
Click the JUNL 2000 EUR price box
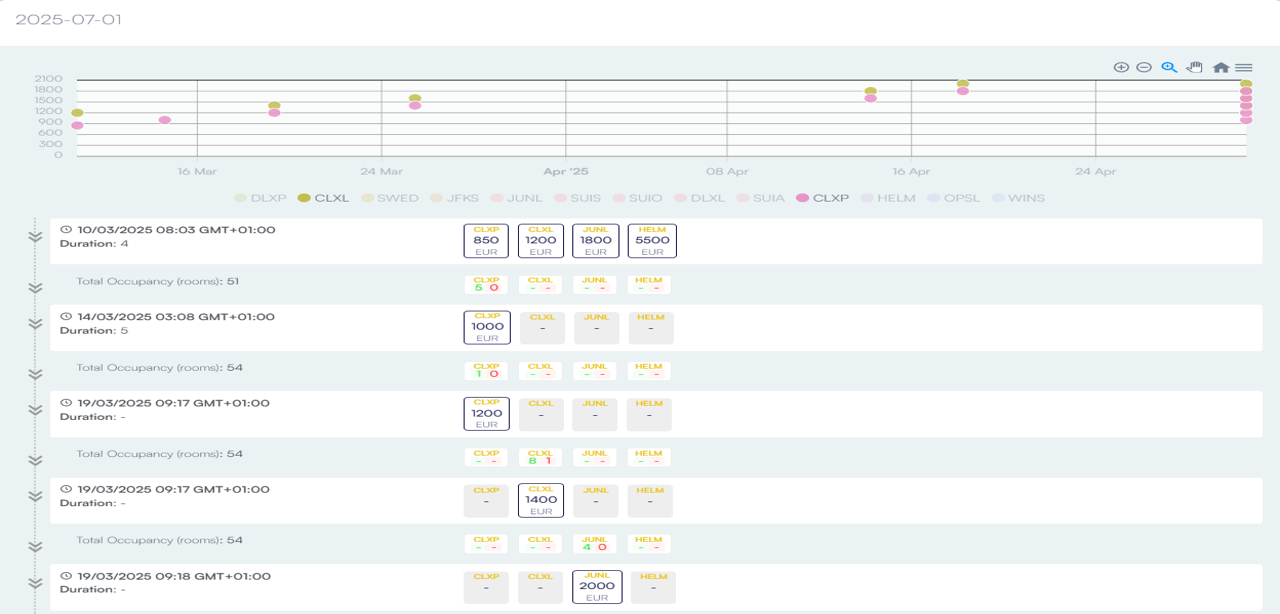pyautogui.click(x=597, y=587)
